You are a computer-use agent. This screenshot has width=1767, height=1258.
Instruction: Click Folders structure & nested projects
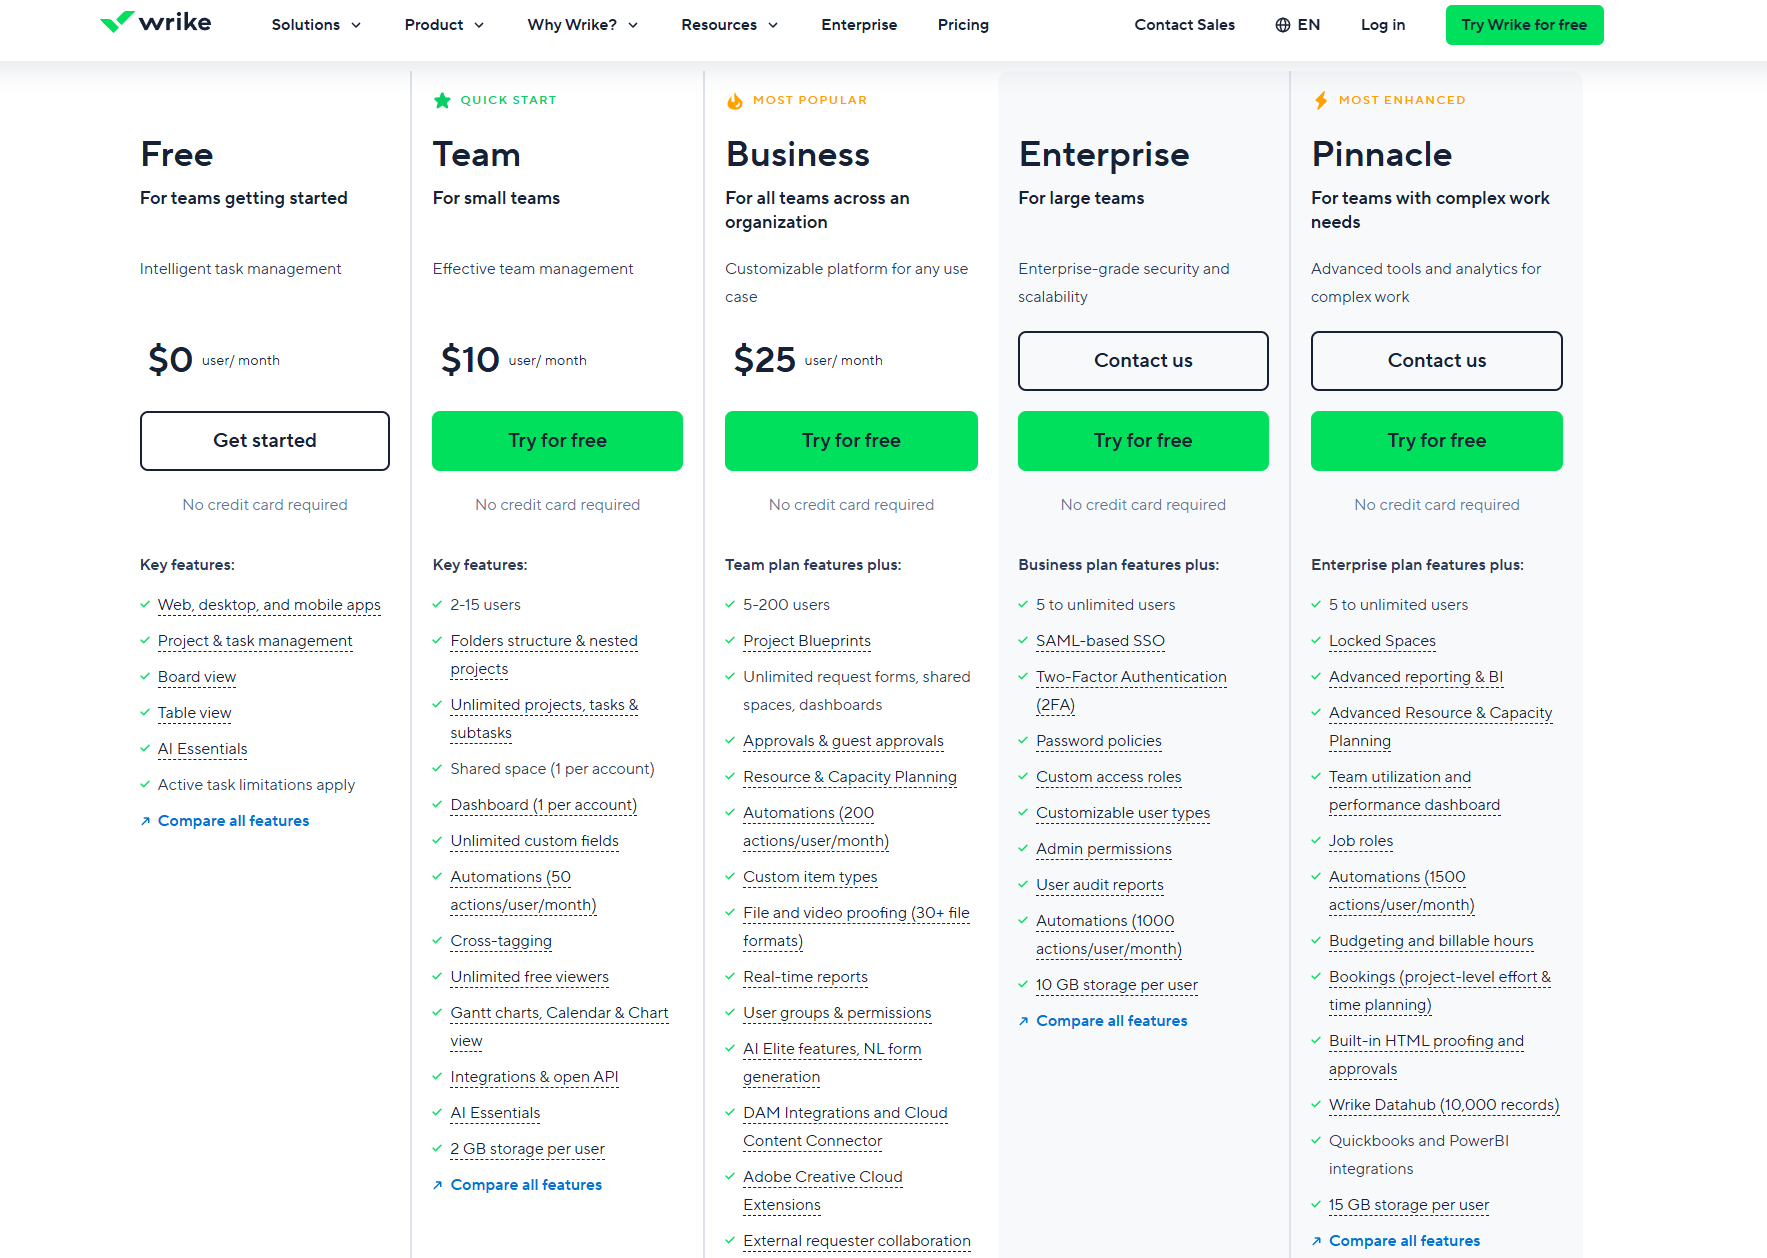pyautogui.click(x=544, y=655)
